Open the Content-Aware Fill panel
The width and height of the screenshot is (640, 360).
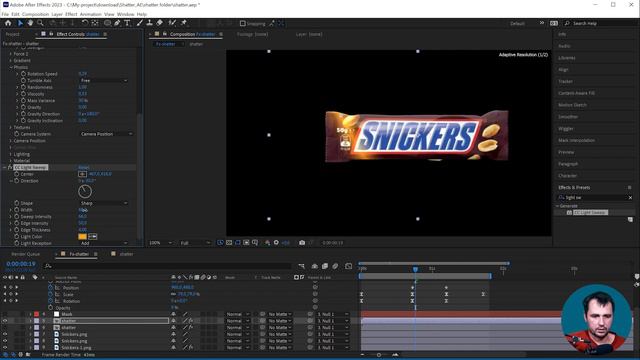[576, 93]
